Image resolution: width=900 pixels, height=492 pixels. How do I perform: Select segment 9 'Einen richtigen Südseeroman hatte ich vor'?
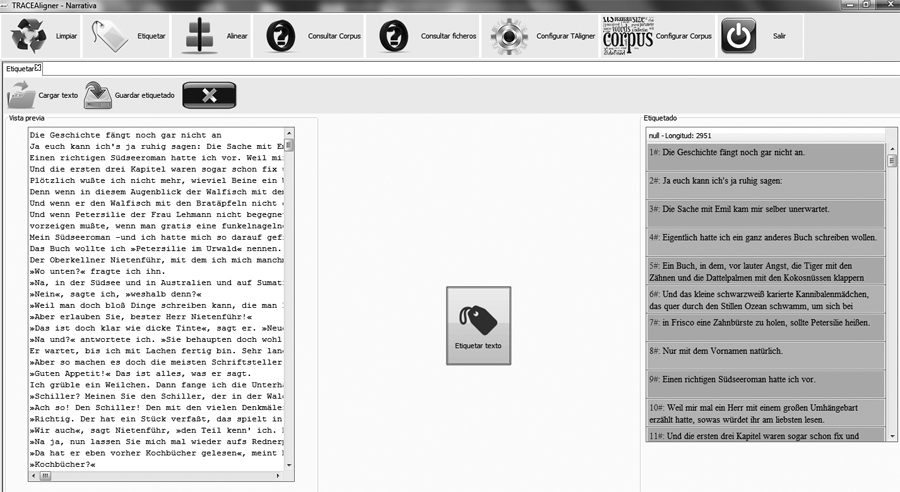[x=765, y=384]
